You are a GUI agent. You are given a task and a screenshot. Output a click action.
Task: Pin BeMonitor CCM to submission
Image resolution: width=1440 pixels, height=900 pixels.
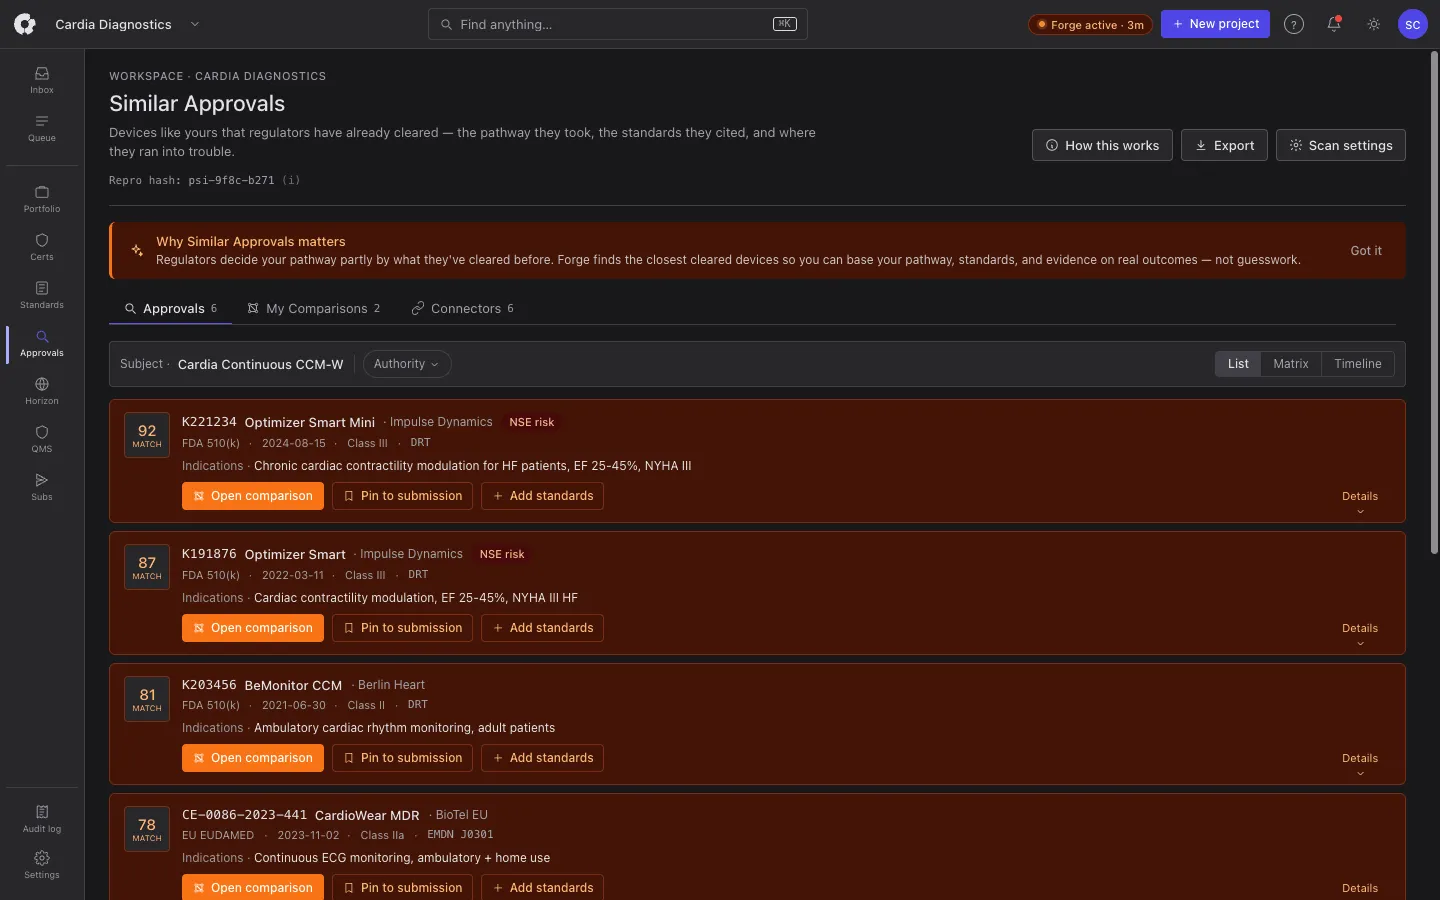(x=403, y=758)
